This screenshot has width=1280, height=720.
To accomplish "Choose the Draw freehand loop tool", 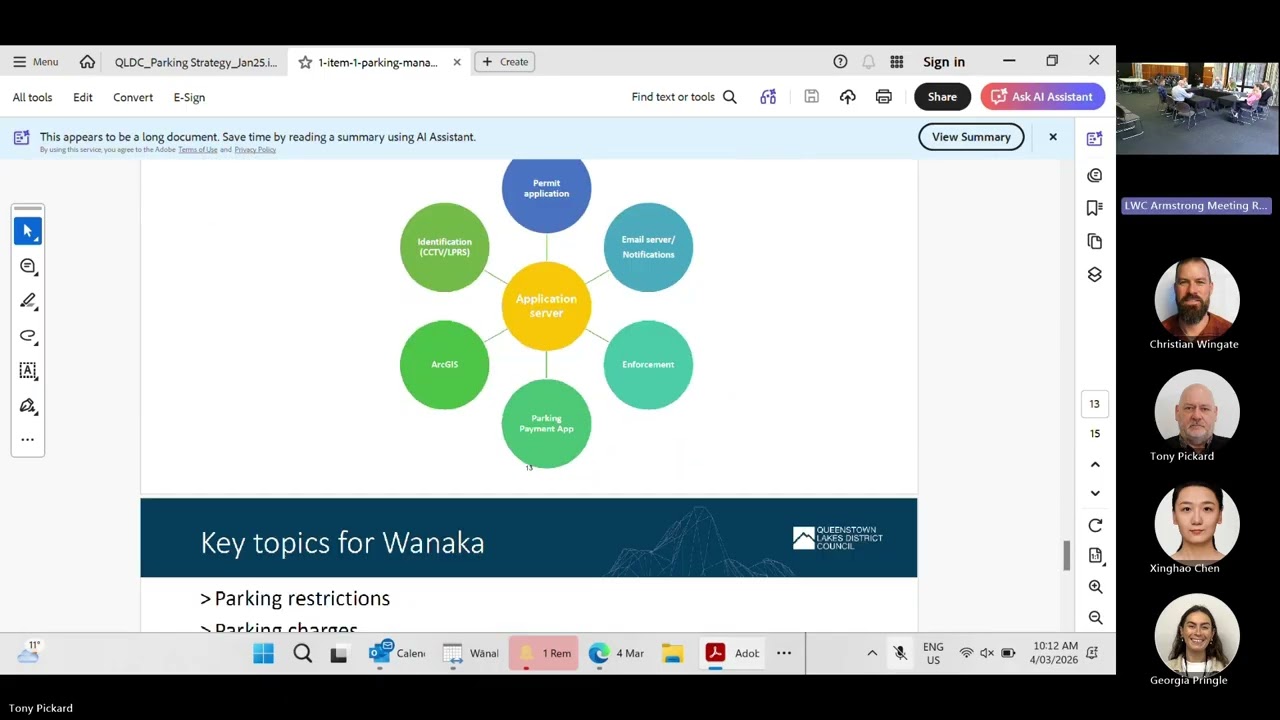I will [28, 336].
